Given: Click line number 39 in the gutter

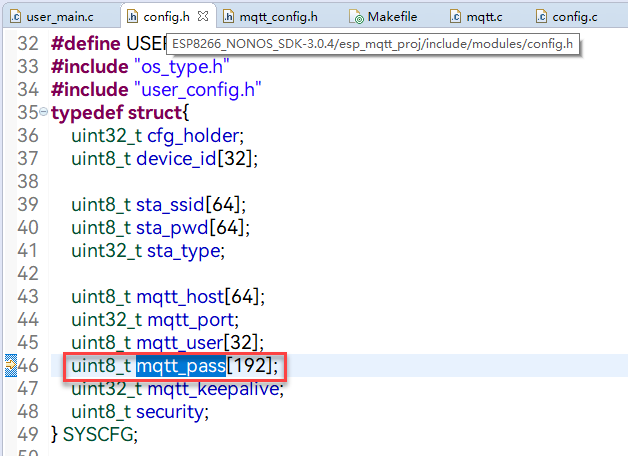Looking at the screenshot, I should [x=28, y=205].
